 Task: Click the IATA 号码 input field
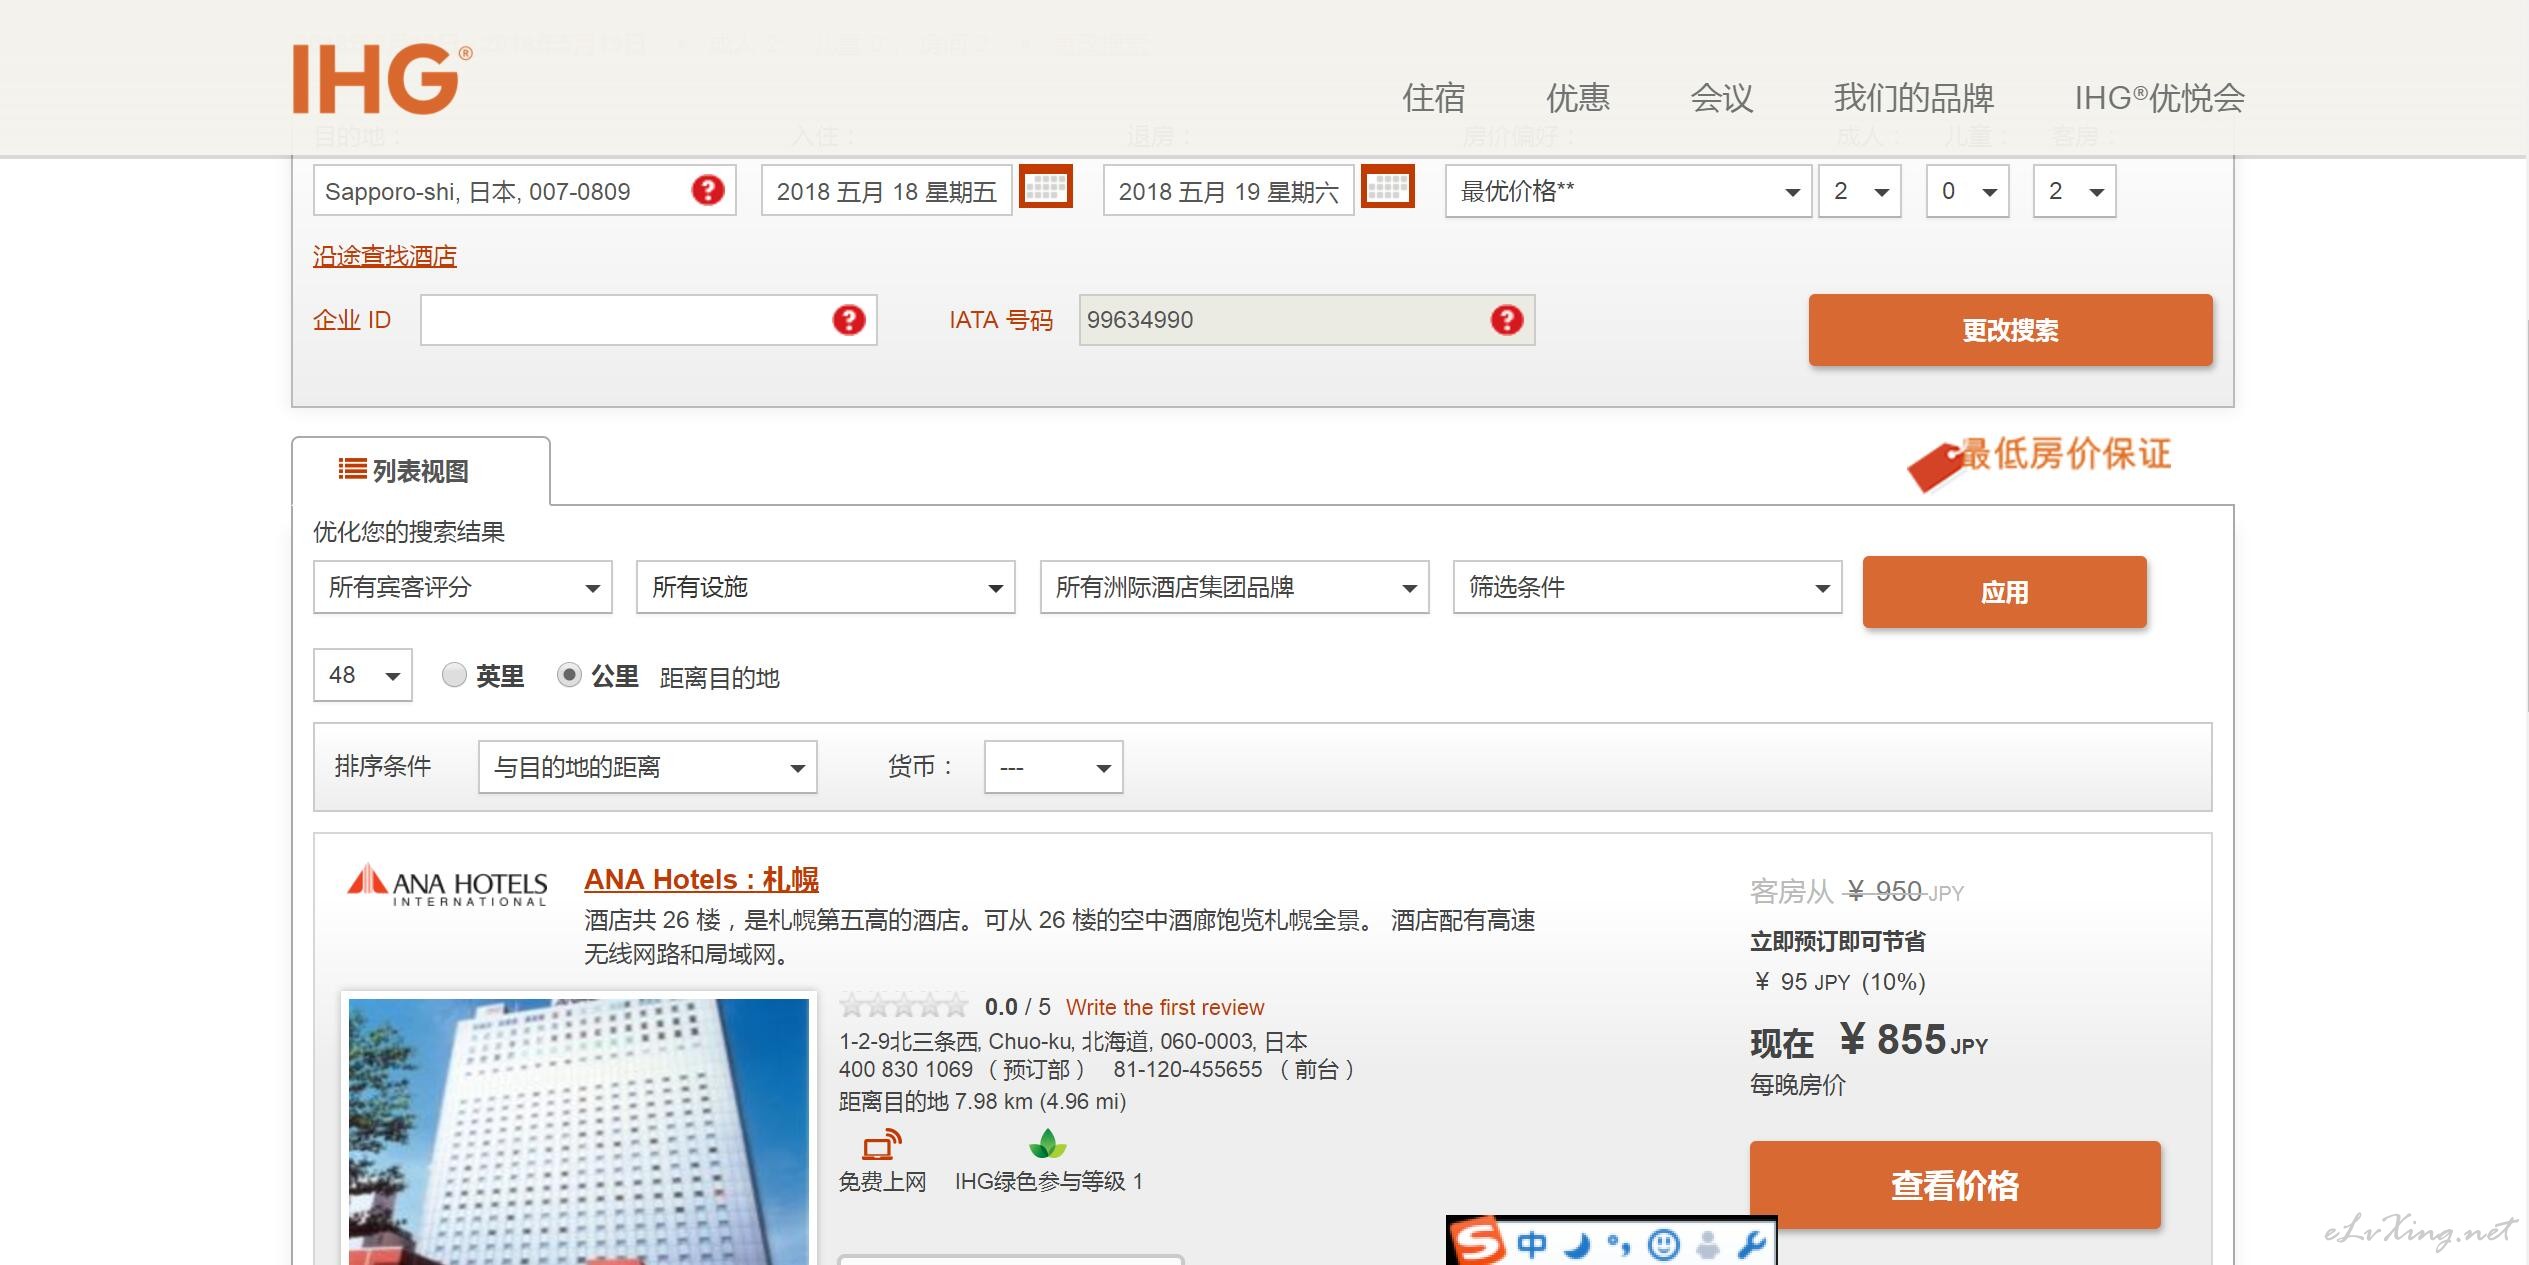coord(1307,320)
